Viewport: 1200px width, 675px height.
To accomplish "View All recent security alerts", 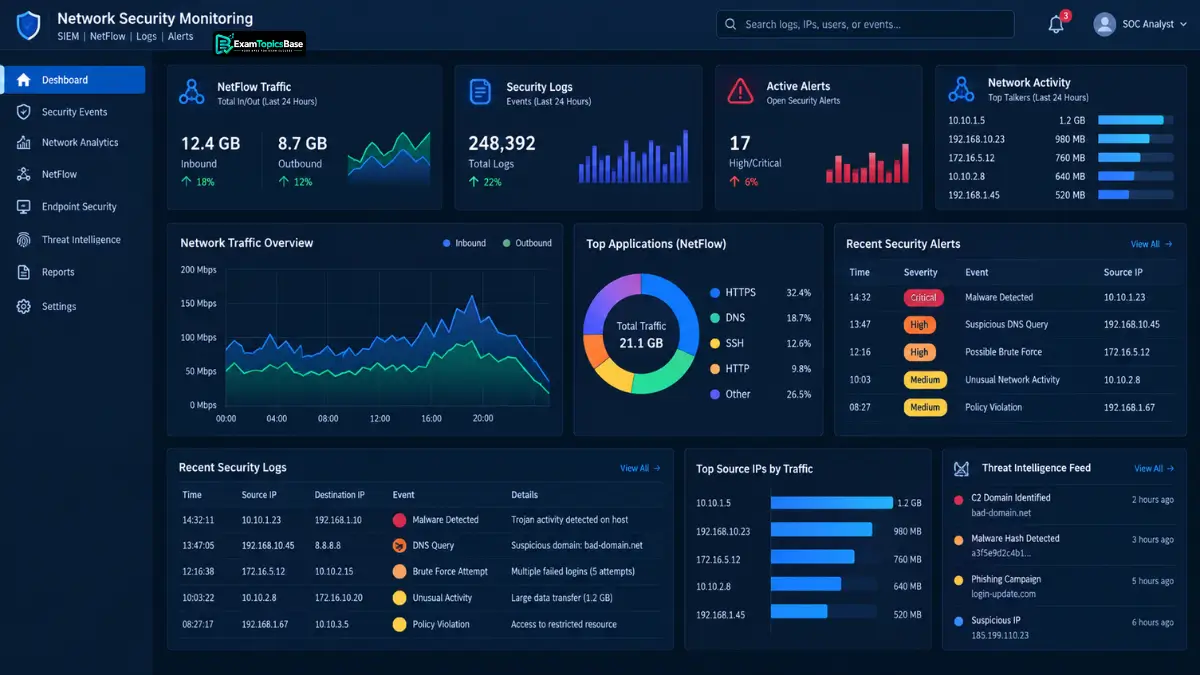I will coord(1151,244).
